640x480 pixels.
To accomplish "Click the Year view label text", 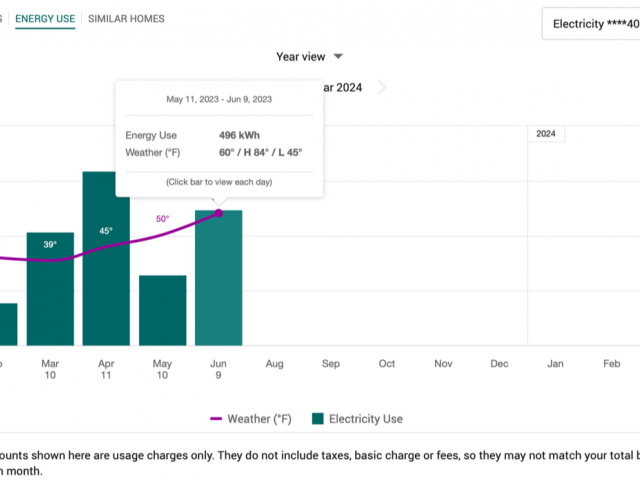I will (x=300, y=57).
